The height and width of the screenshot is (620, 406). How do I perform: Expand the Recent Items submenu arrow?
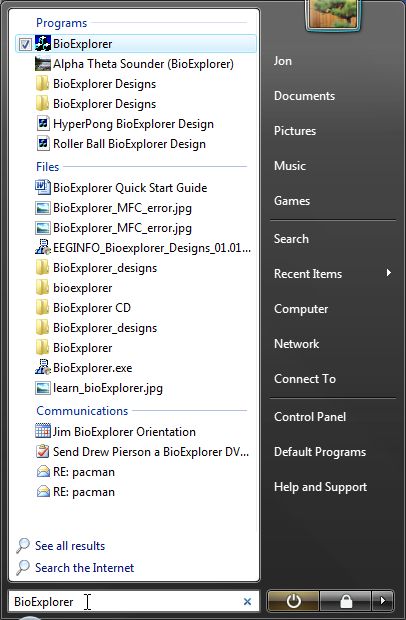pos(389,273)
